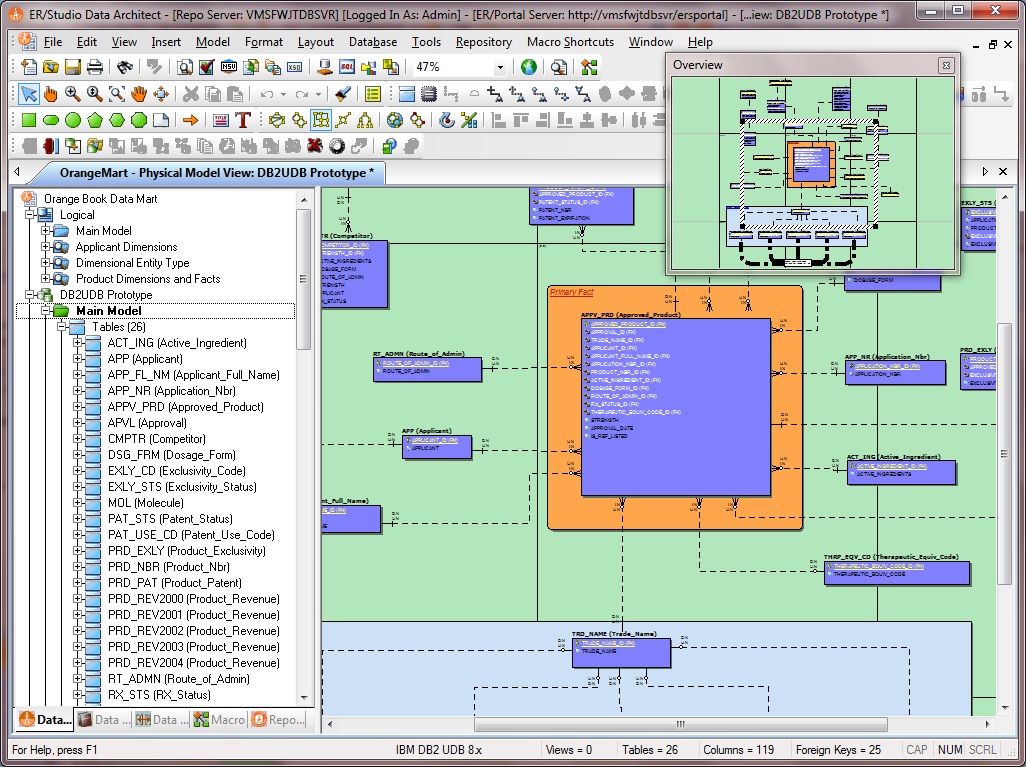Click the XSD schema generation icon

click(294, 67)
